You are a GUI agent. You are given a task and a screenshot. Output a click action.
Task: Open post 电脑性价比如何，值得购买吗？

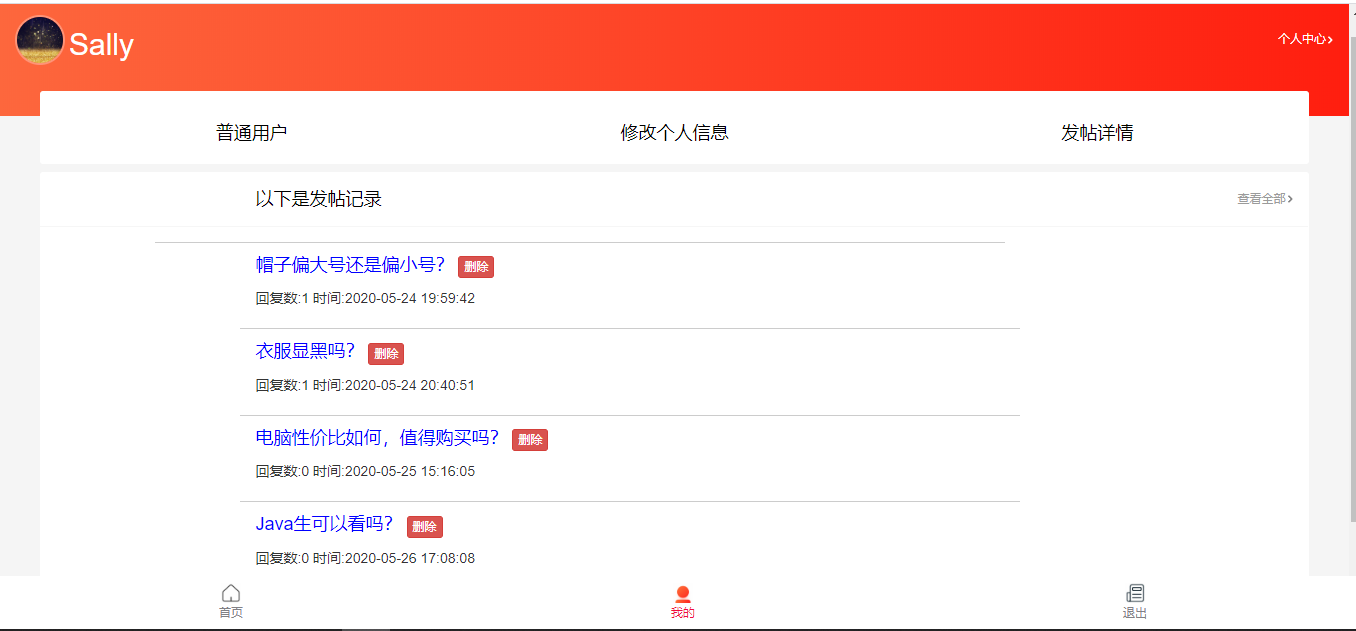(x=377, y=437)
